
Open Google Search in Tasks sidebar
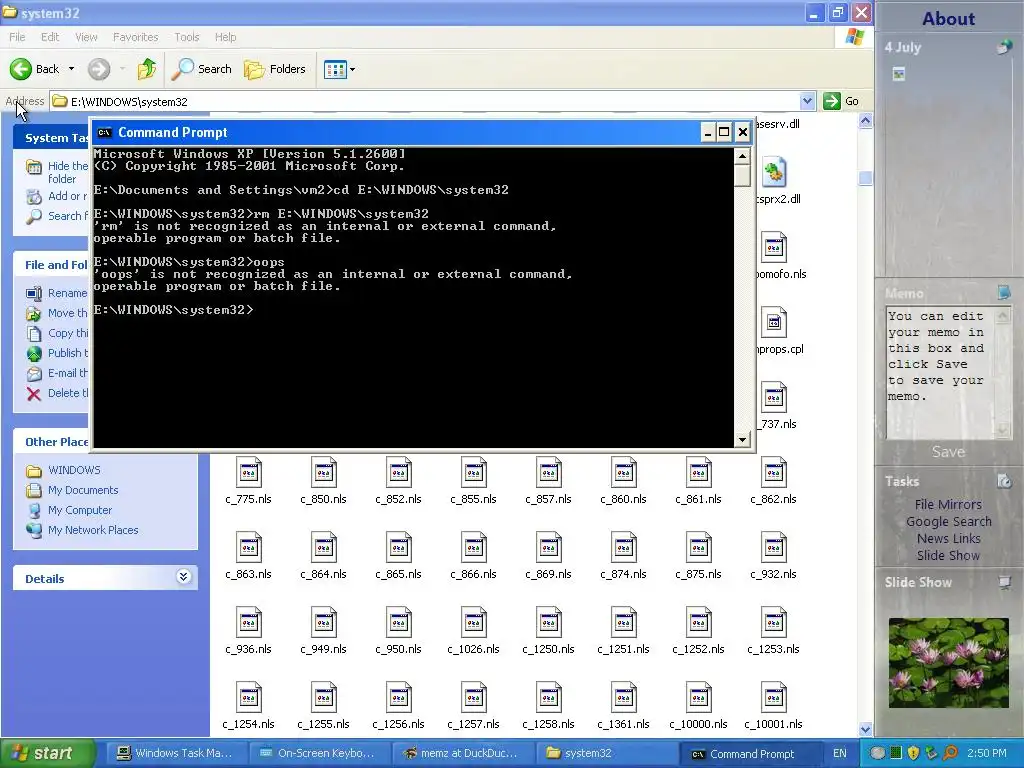[948, 521]
